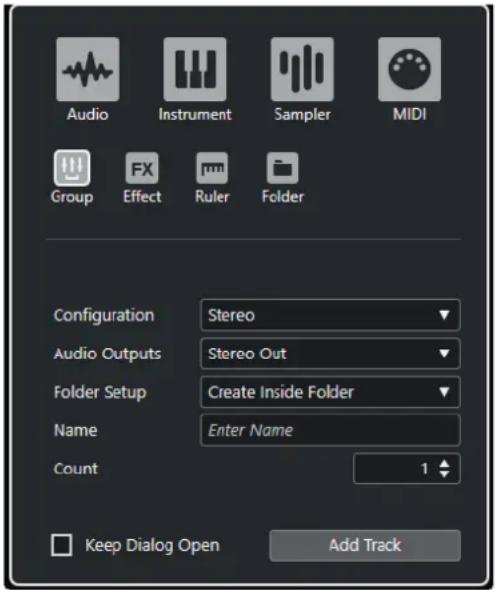Click the Folder Setup label
Viewport: 495px width, 590px height.
coord(100,392)
